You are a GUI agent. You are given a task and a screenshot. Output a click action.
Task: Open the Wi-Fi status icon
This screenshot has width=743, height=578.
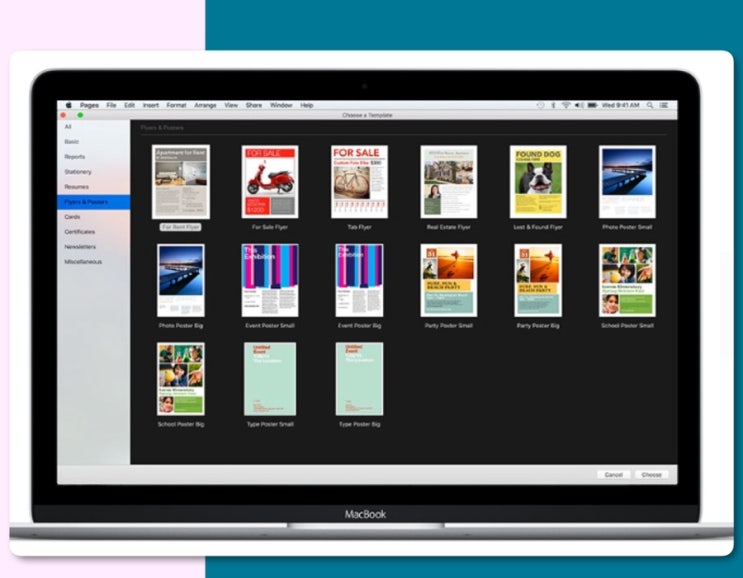[x=565, y=105]
